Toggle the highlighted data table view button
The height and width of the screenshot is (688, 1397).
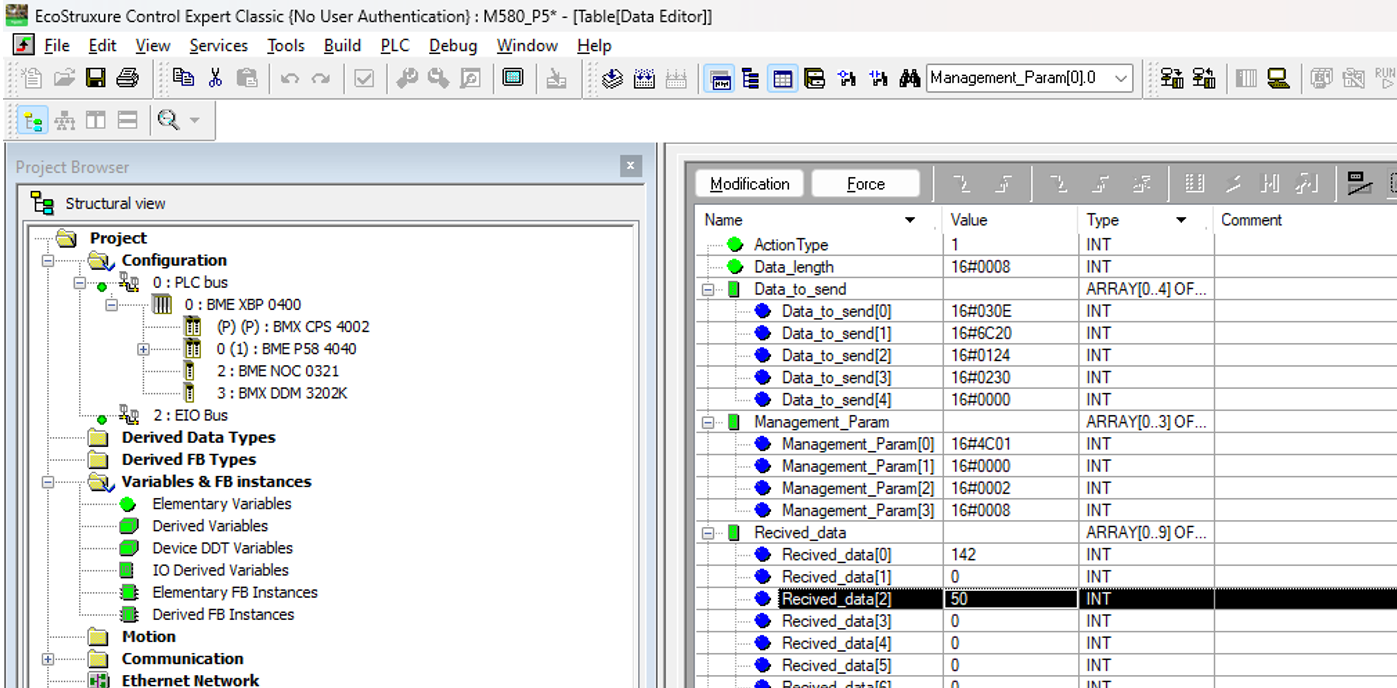click(783, 78)
